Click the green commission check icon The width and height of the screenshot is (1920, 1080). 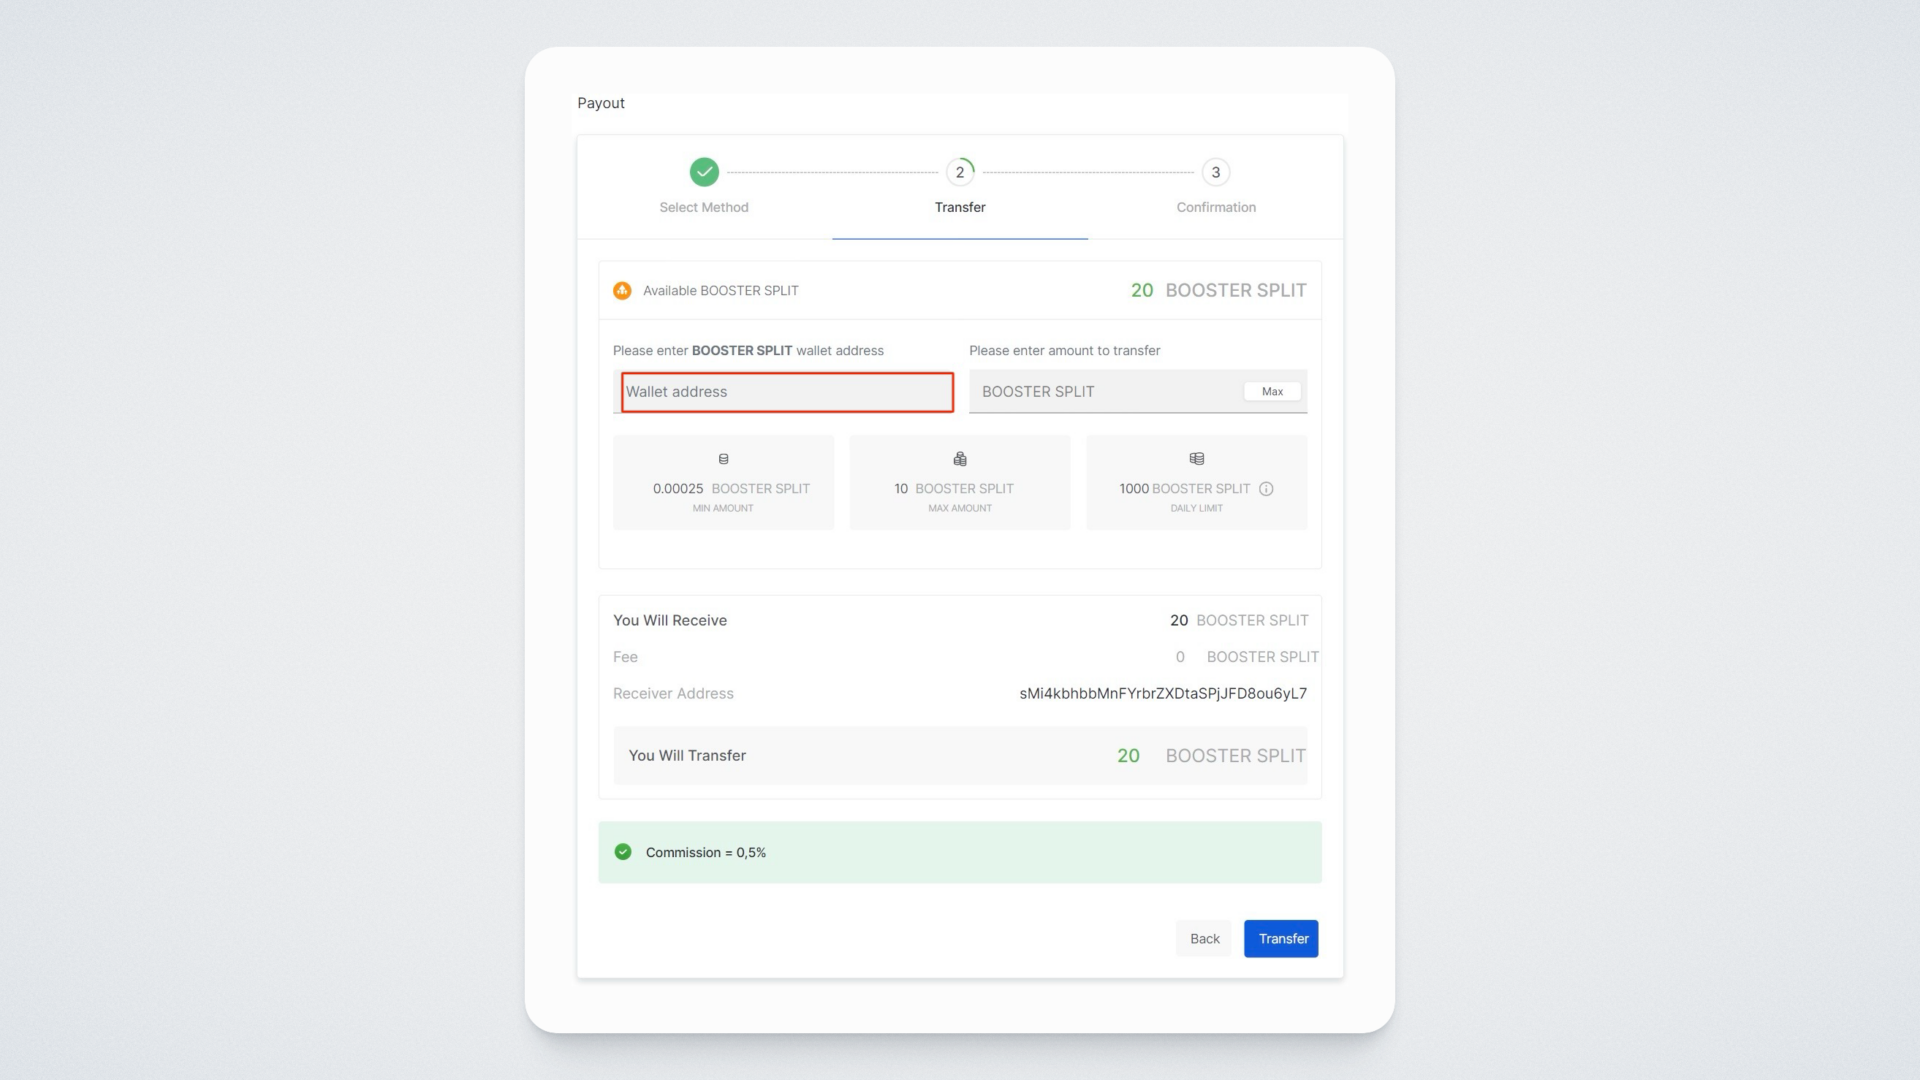[623, 852]
